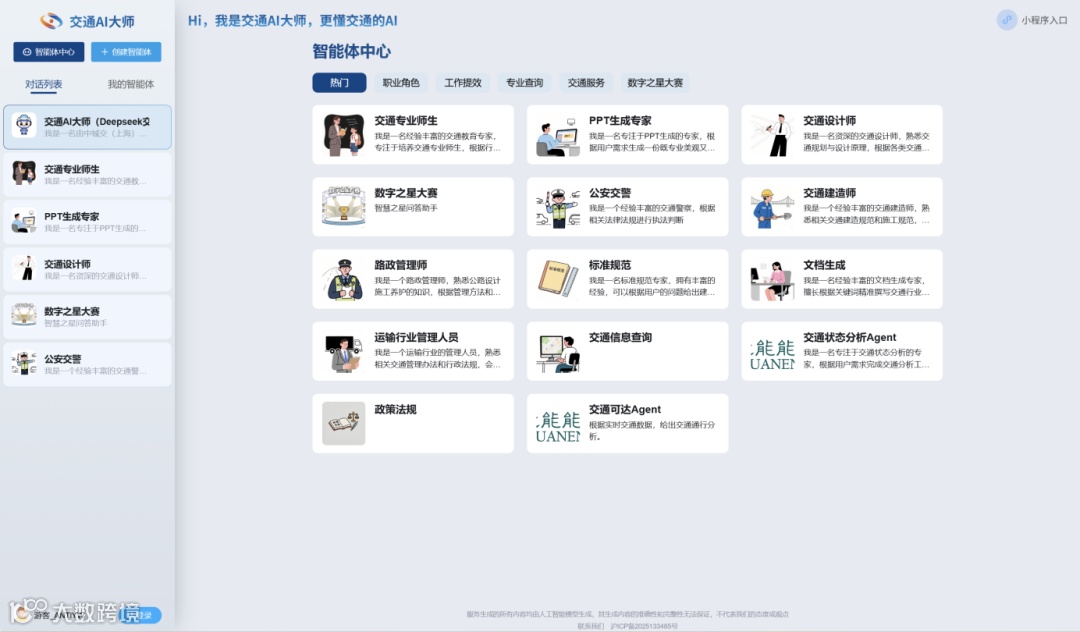Click sidebar PPT生成专家 avatar icon
The height and width of the screenshot is (632, 1080).
24,221
